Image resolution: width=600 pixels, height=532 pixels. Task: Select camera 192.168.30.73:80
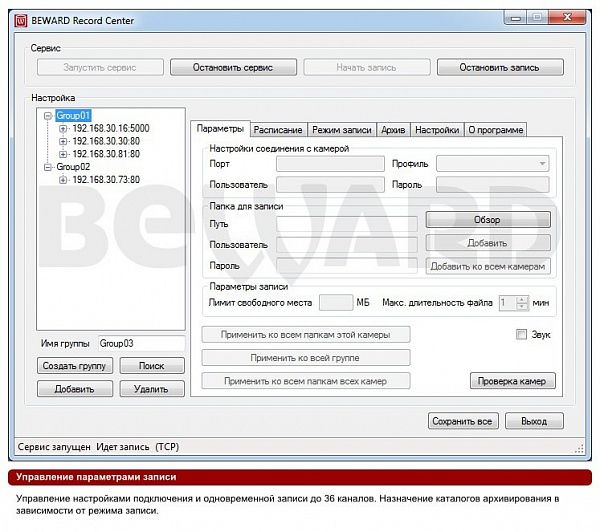click(x=106, y=180)
